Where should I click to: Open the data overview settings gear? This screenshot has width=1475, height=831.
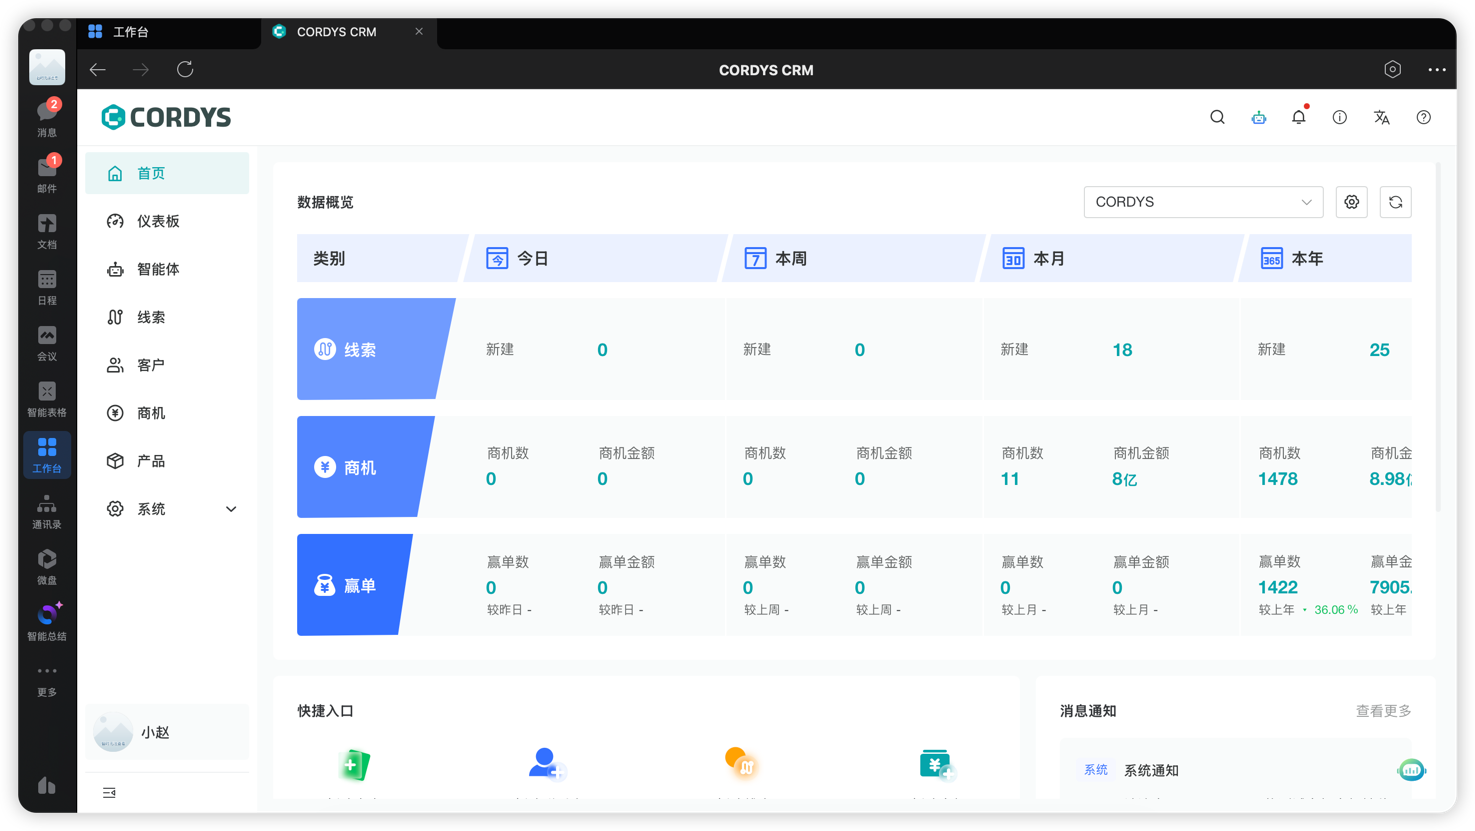(1351, 201)
